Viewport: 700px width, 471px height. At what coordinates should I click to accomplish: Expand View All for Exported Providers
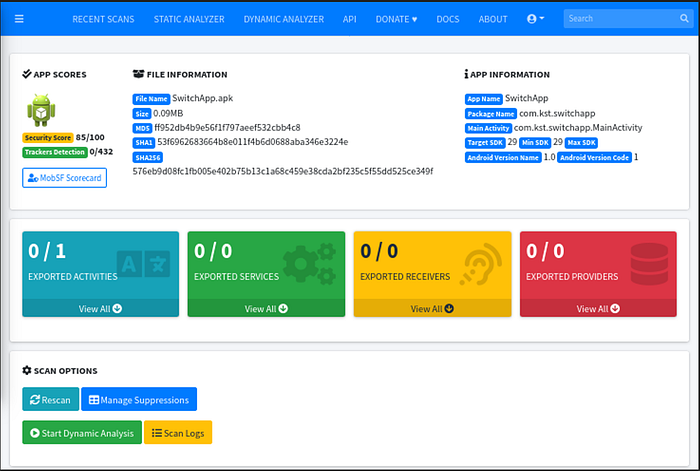(x=598, y=308)
